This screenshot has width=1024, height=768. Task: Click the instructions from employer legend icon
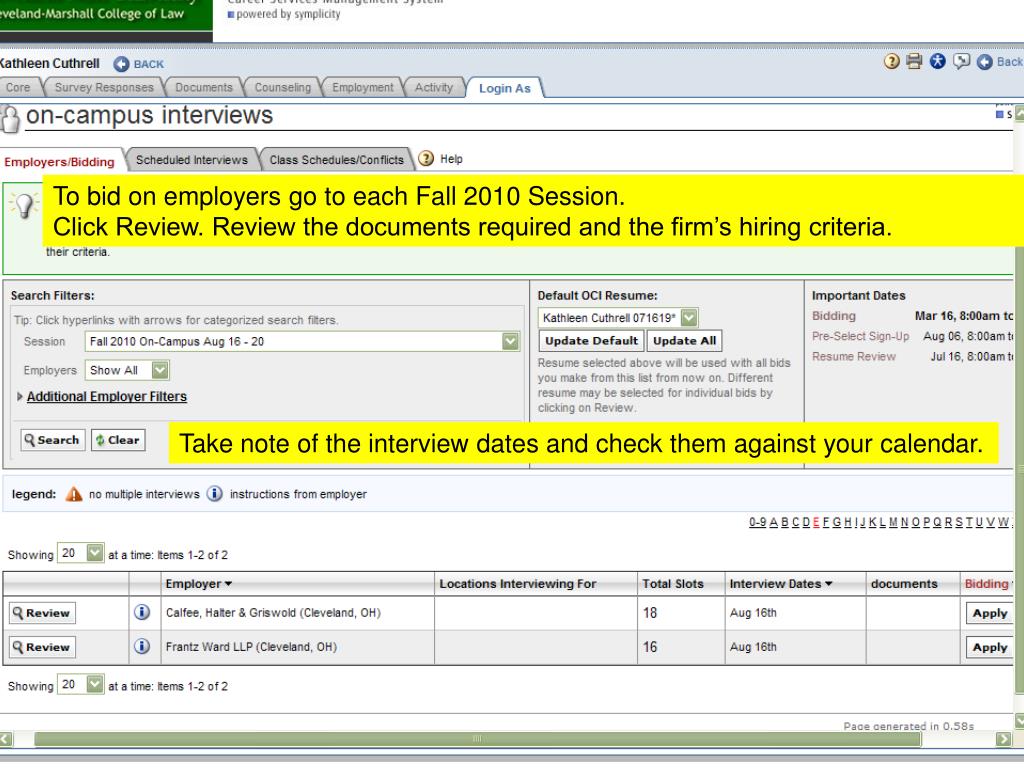215,494
